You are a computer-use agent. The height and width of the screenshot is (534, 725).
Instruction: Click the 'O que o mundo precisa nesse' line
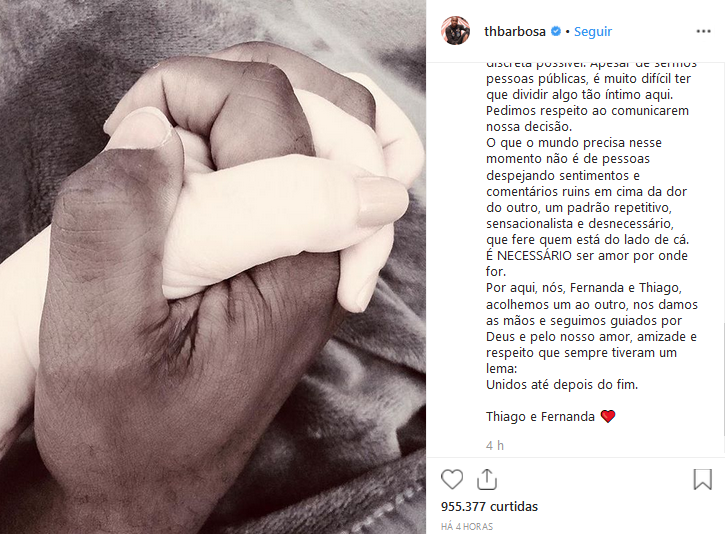[x=574, y=143]
